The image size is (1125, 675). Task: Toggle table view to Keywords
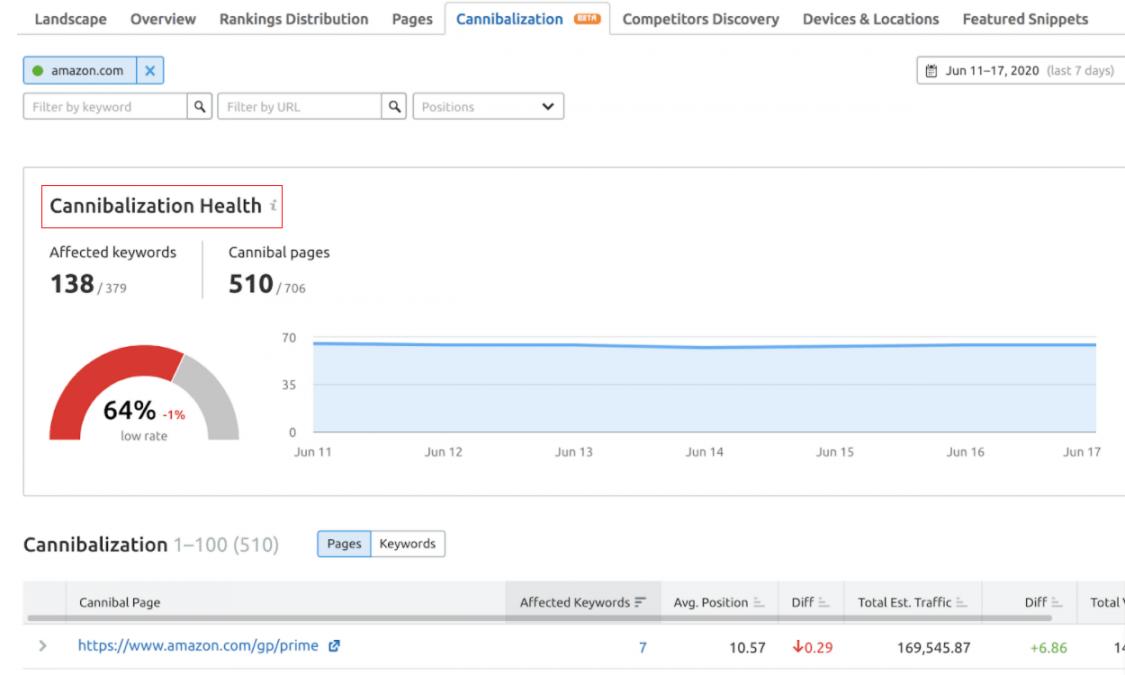(408, 544)
